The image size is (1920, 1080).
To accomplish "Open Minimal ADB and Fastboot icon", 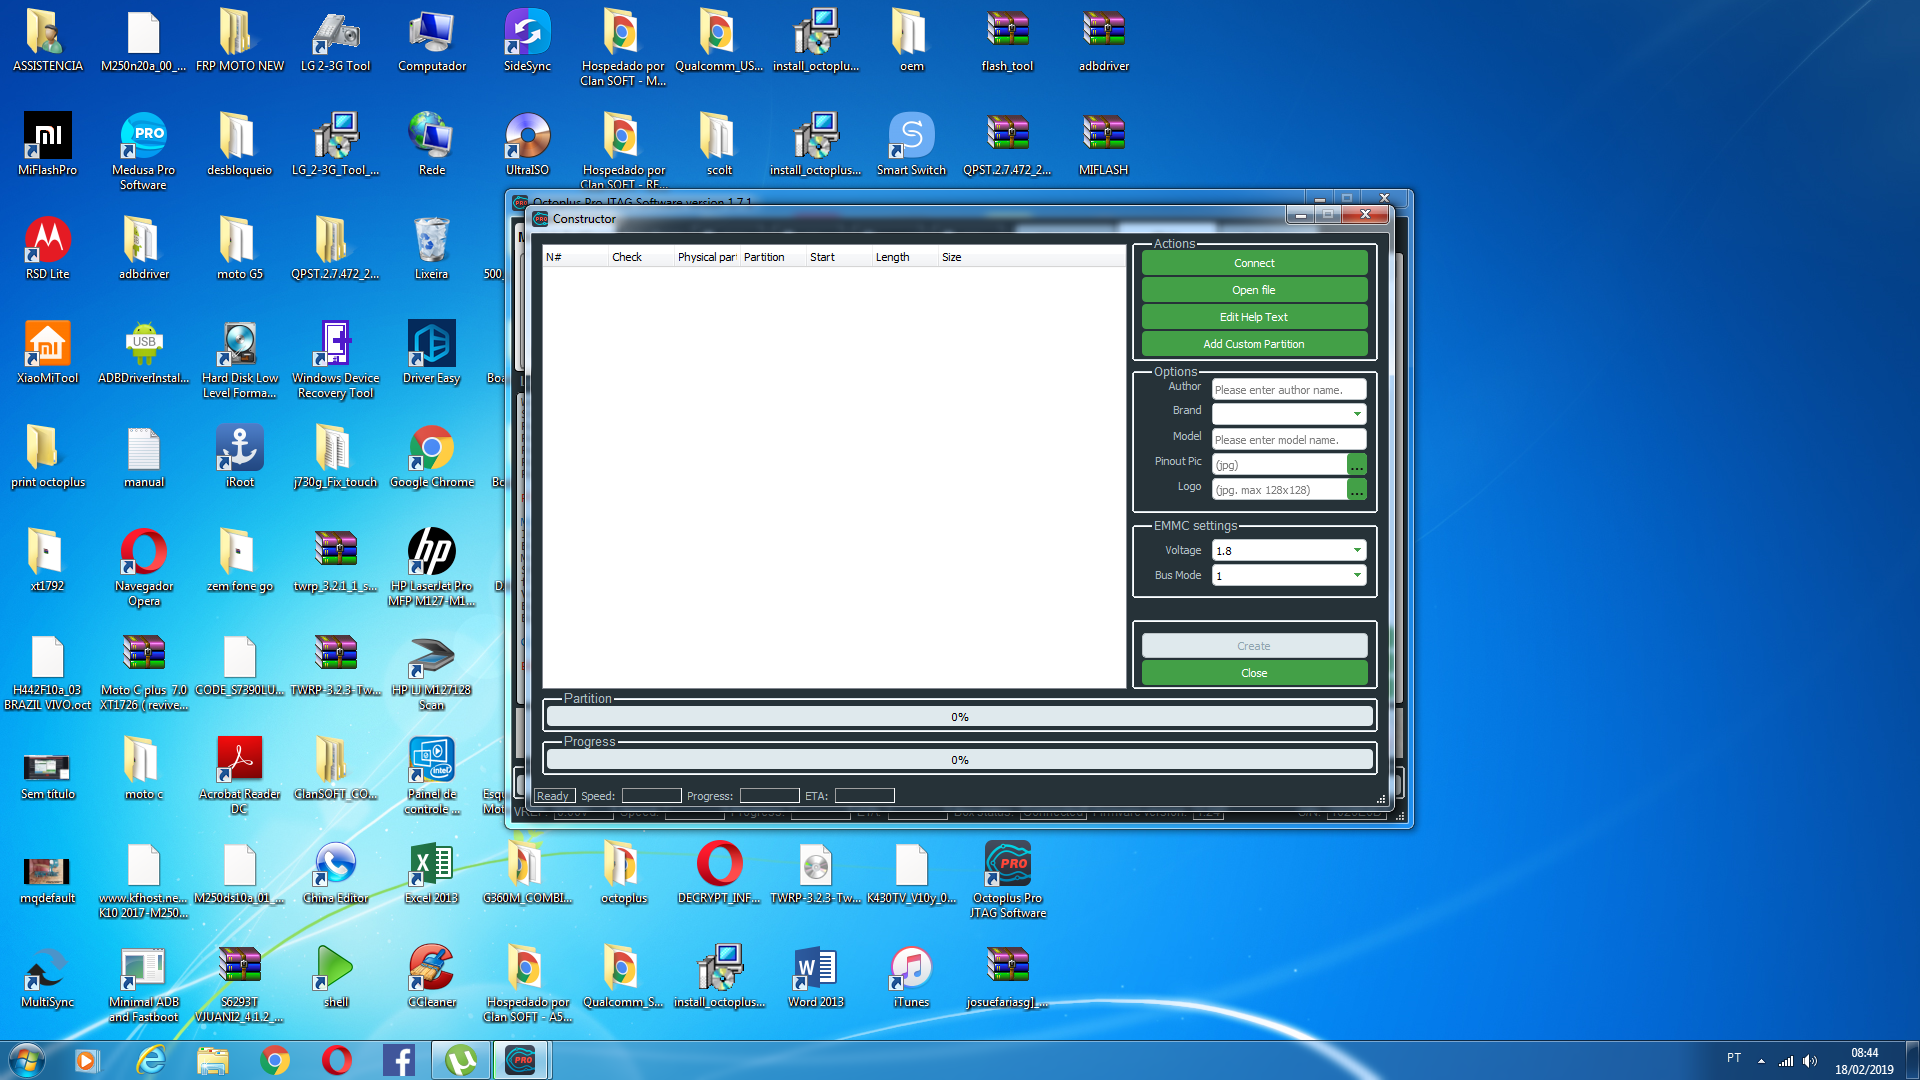I will click(x=143, y=984).
